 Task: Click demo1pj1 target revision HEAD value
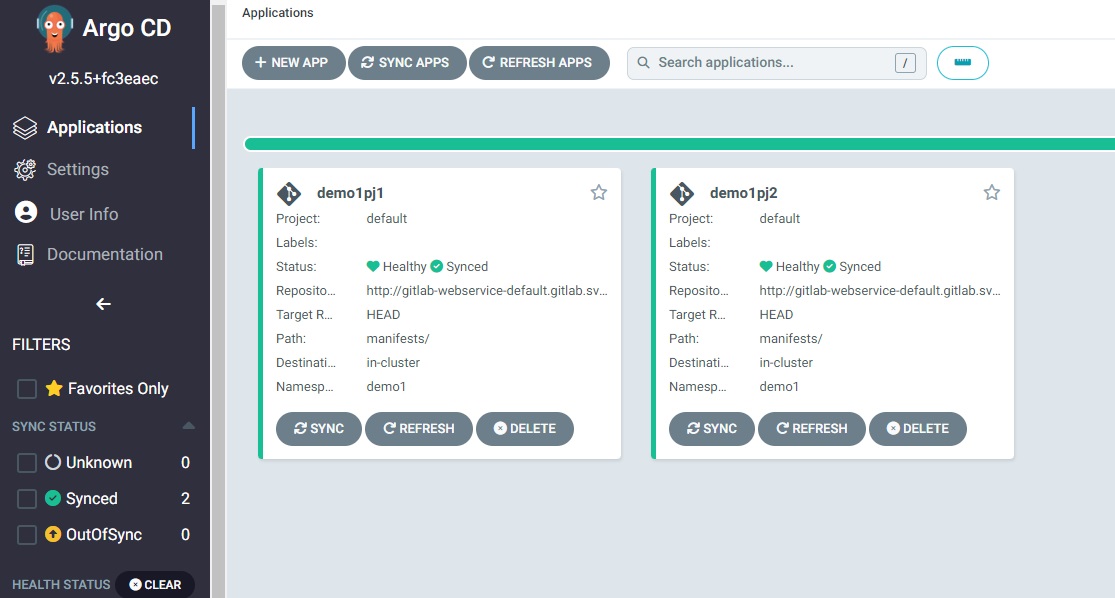[x=383, y=315]
